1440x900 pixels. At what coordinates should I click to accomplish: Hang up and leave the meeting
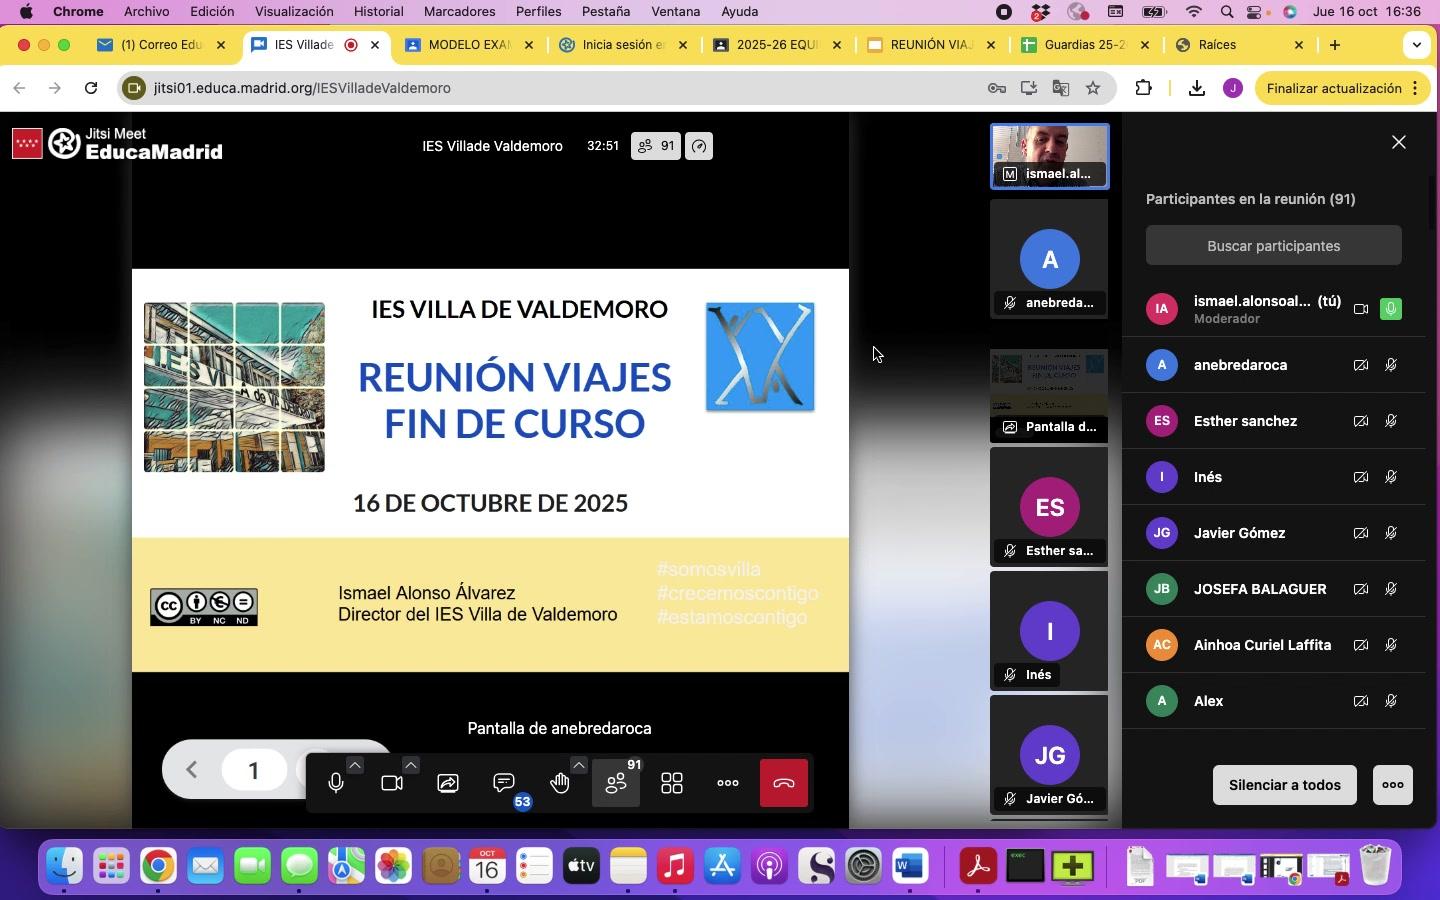pos(784,783)
